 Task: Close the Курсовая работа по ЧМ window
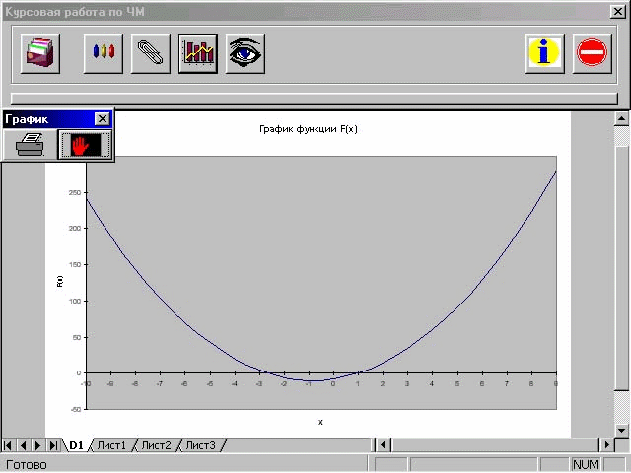(x=618, y=12)
